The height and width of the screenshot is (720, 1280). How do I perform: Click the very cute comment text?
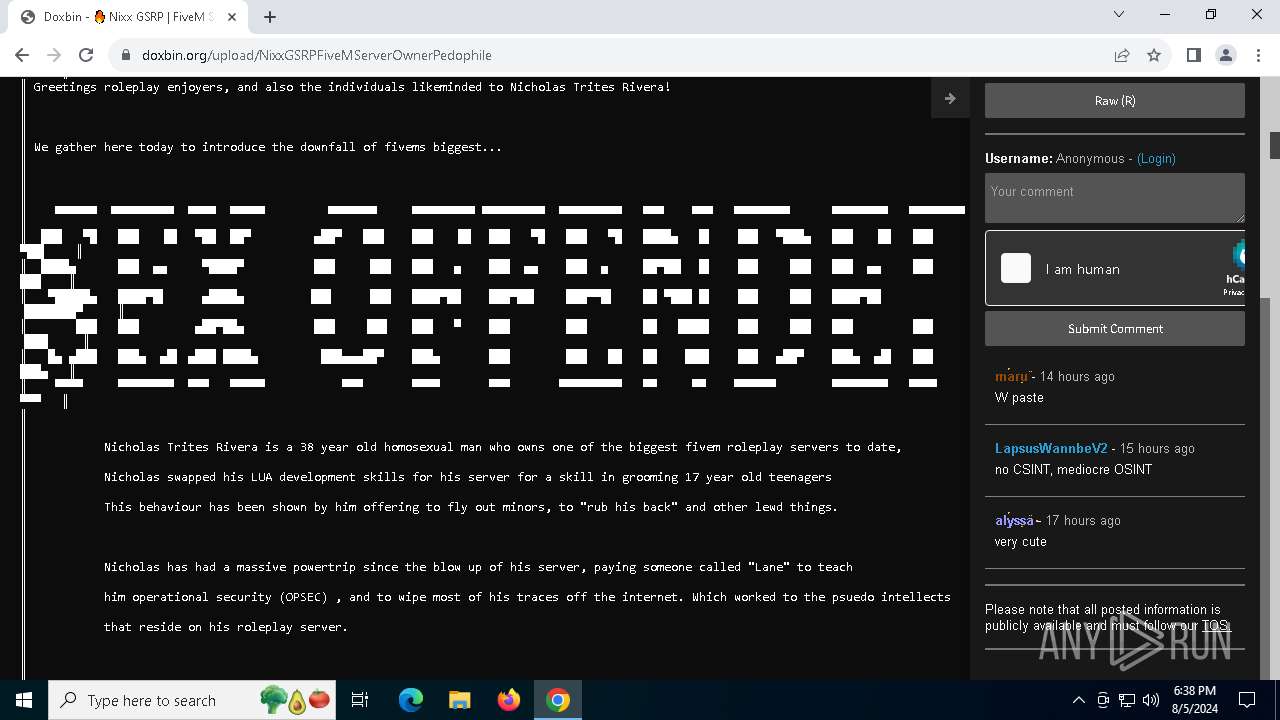(1021, 541)
